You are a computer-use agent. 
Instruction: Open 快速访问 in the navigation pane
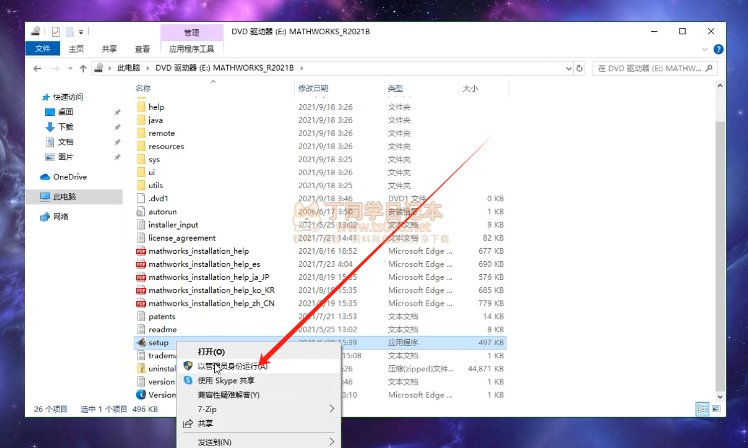pyautogui.click(x=68, y=97)
